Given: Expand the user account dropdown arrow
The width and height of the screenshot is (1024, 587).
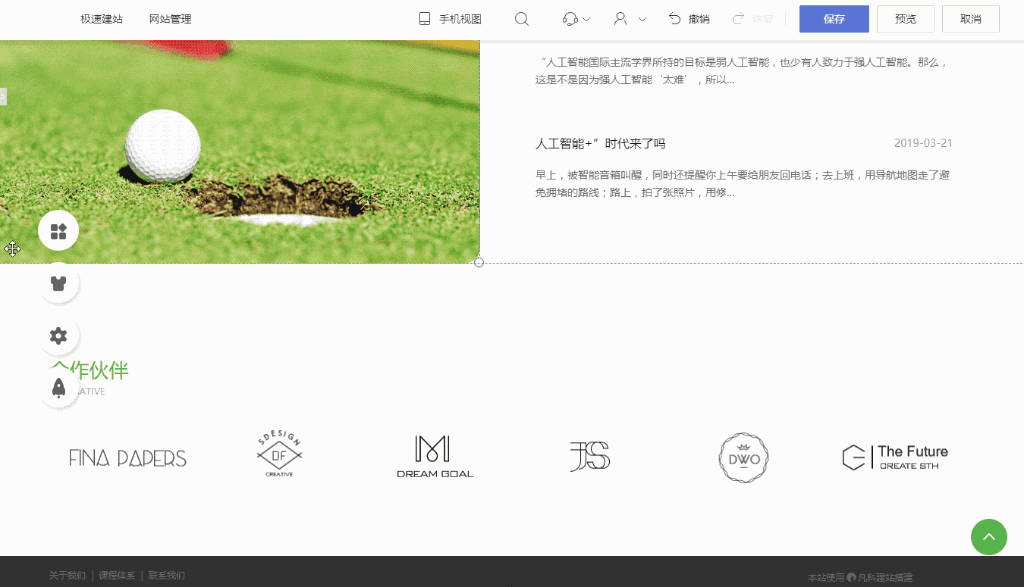Looking at the screenshot, I should (643, 19).
